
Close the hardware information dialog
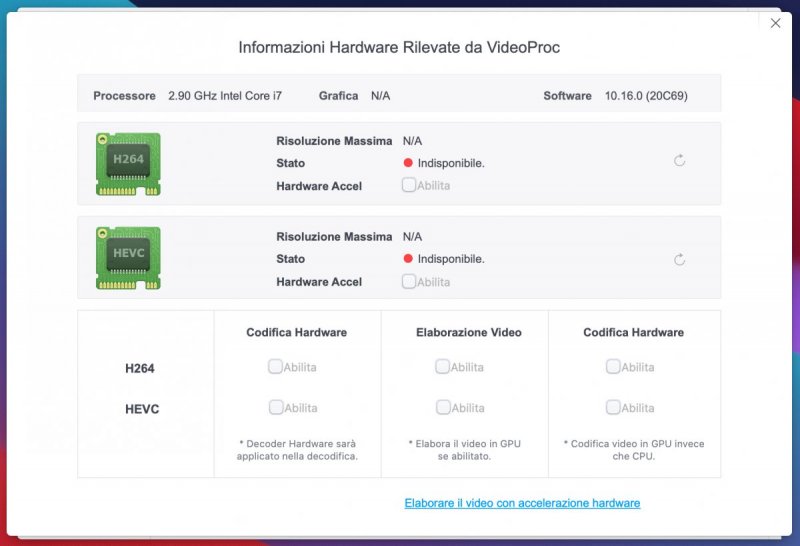[x=775, y=23]
